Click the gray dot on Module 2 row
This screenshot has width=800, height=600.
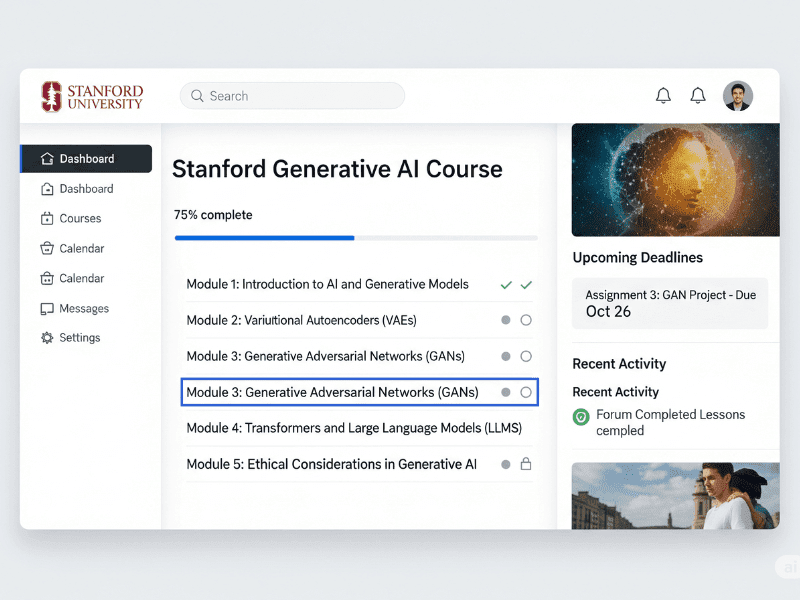[506, 320]
